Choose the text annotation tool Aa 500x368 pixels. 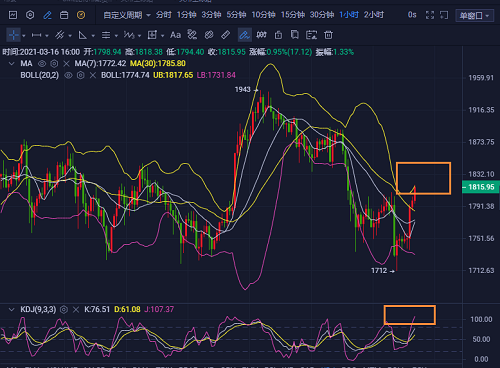coord(175,35)
